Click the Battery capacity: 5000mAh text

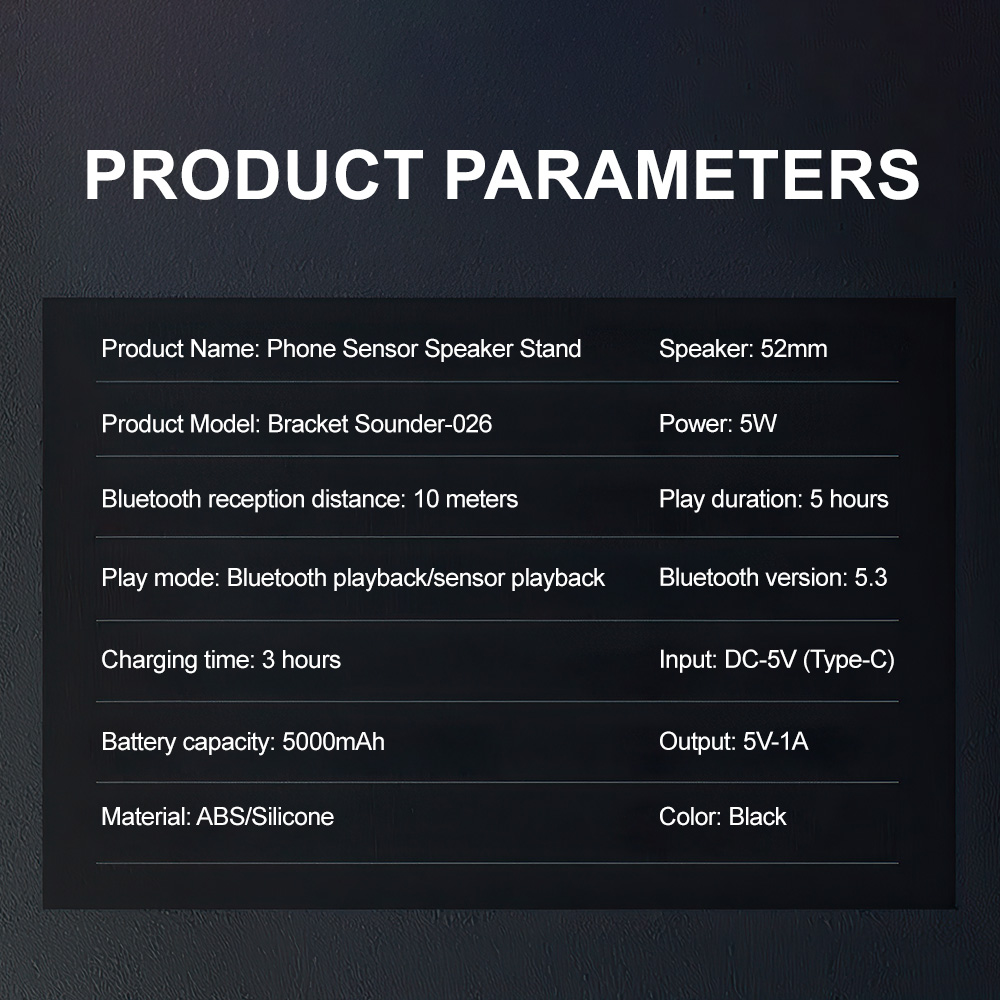(x=243, y=742)
